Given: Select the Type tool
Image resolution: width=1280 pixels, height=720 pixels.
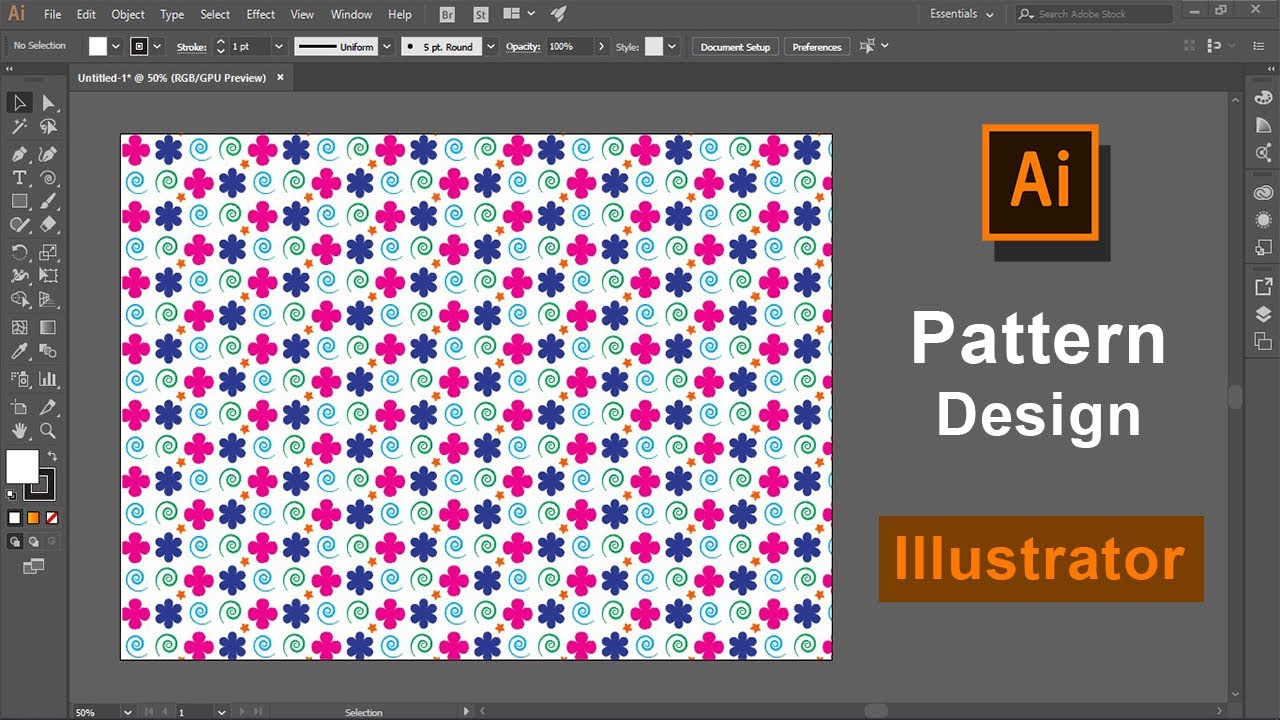Looking at the screenshot, I should [x=19, y=178].
